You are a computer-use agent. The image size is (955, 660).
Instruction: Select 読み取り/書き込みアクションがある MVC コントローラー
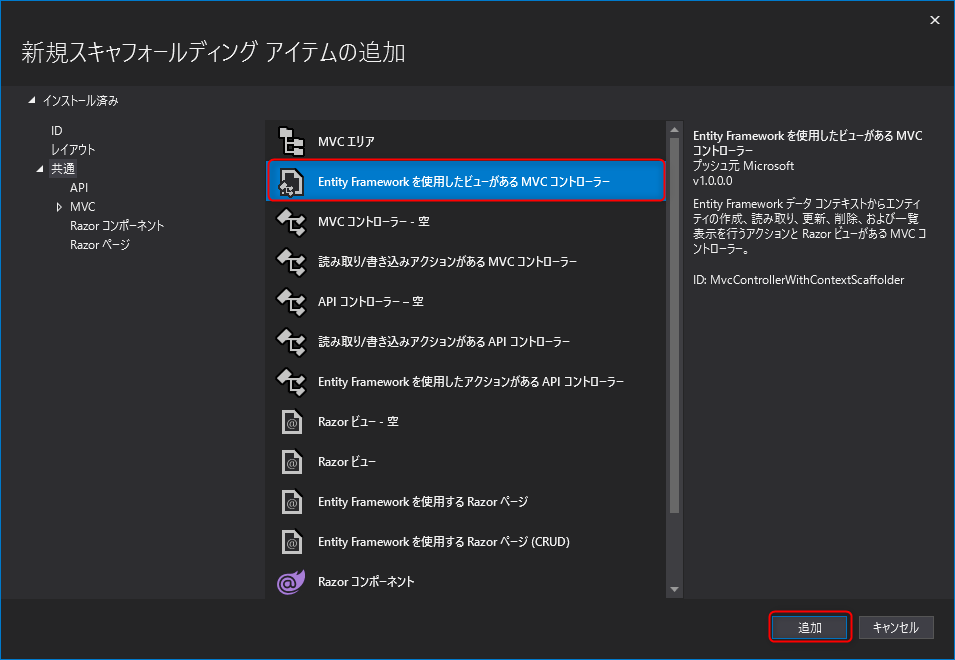(447, 262)
